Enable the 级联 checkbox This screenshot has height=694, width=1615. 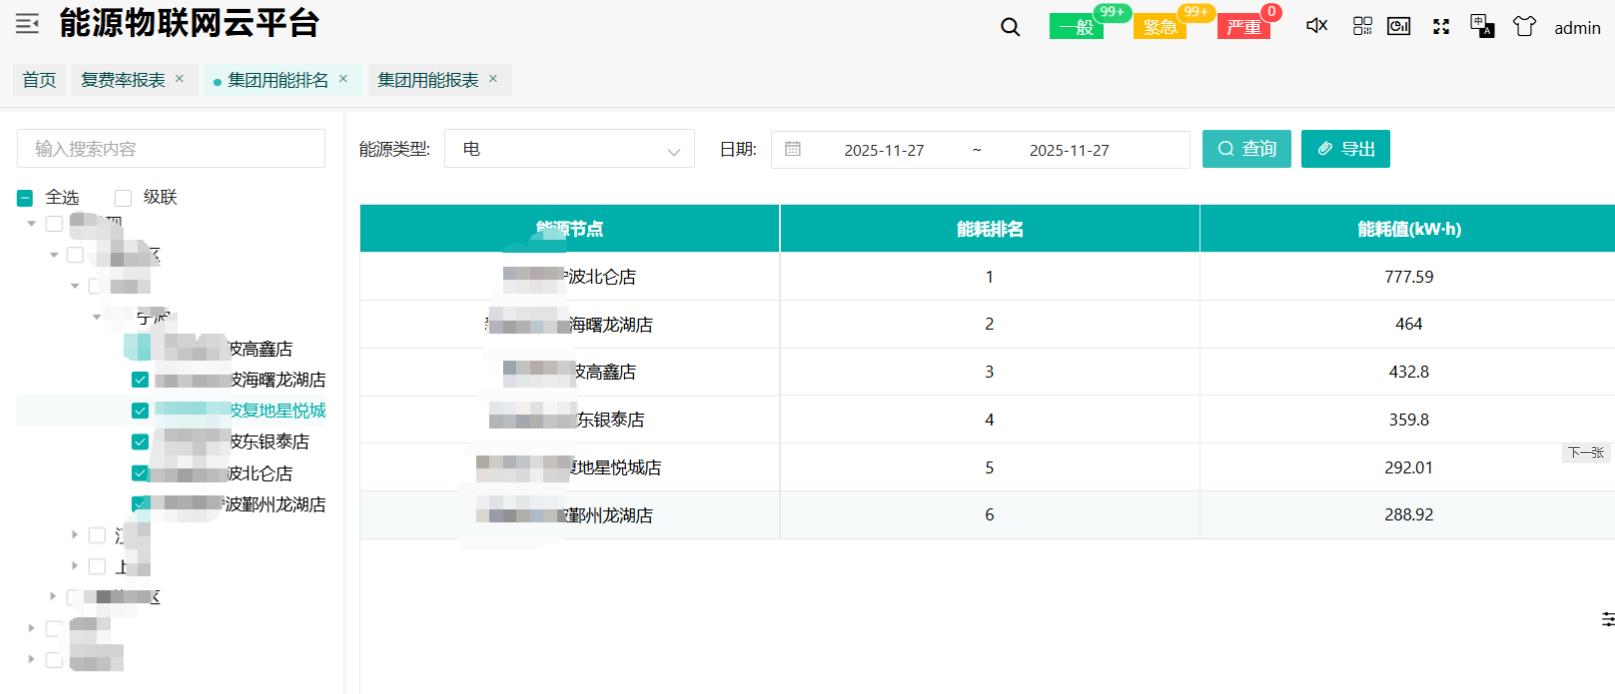pyautogui.click(x=123, y=198)
